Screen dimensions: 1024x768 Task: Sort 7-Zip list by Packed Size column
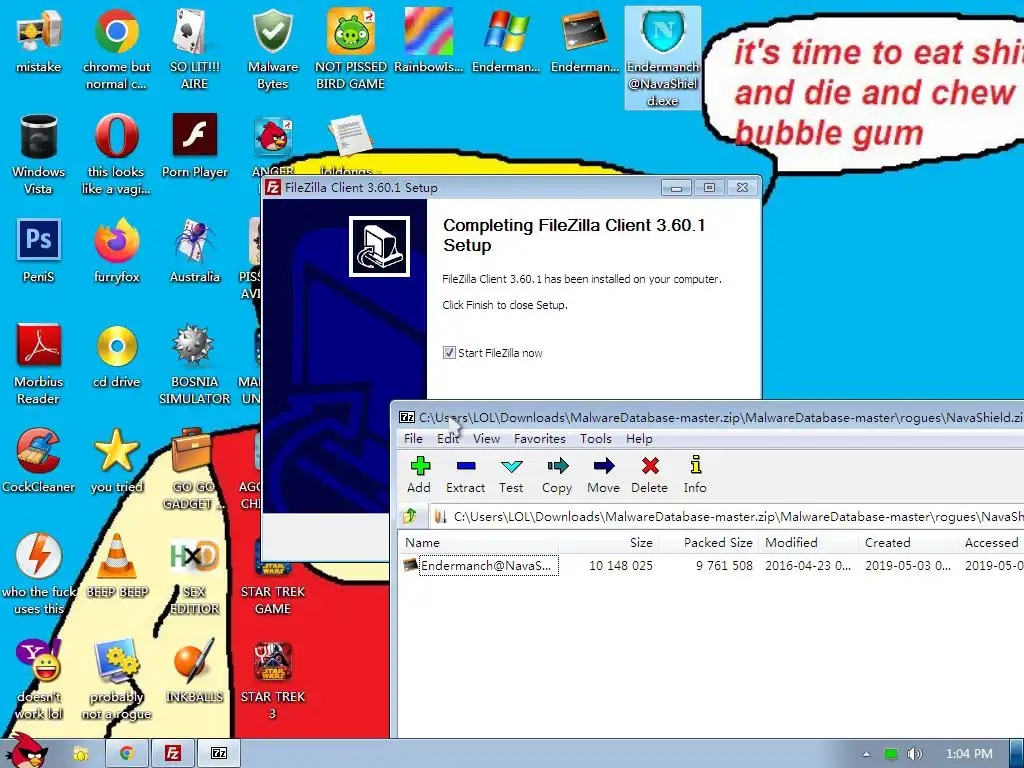click(x=709, y=543)
